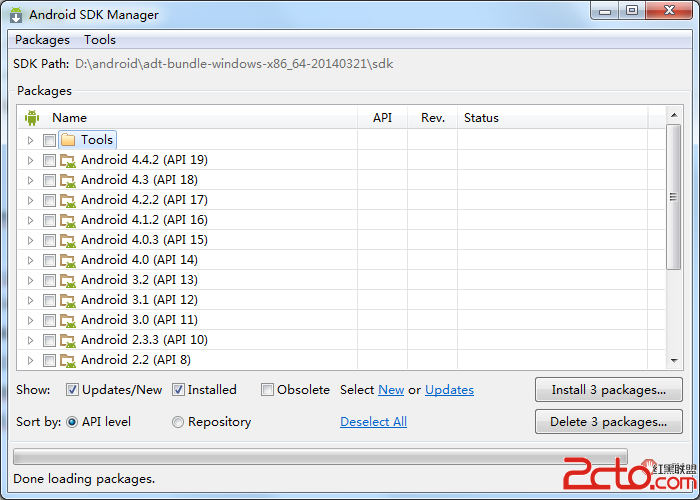Image resolution: width=700 pixels, height=500 pixels.
Task: Sort packages by Repository
Action: pyautogui.click(x=178, y=422)
